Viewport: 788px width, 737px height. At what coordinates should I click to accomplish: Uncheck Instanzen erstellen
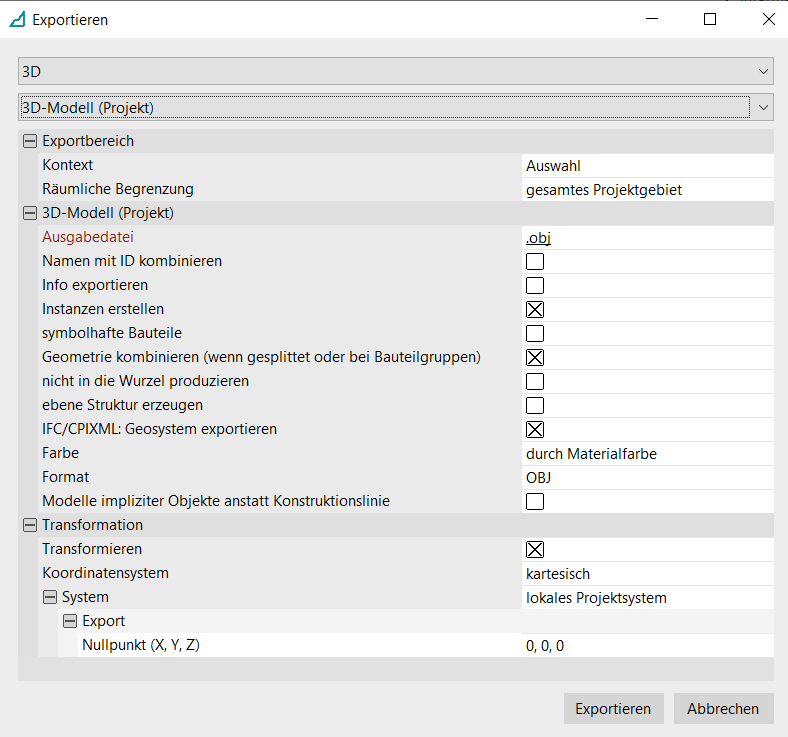pyautogui.click(x=535, y=310)
